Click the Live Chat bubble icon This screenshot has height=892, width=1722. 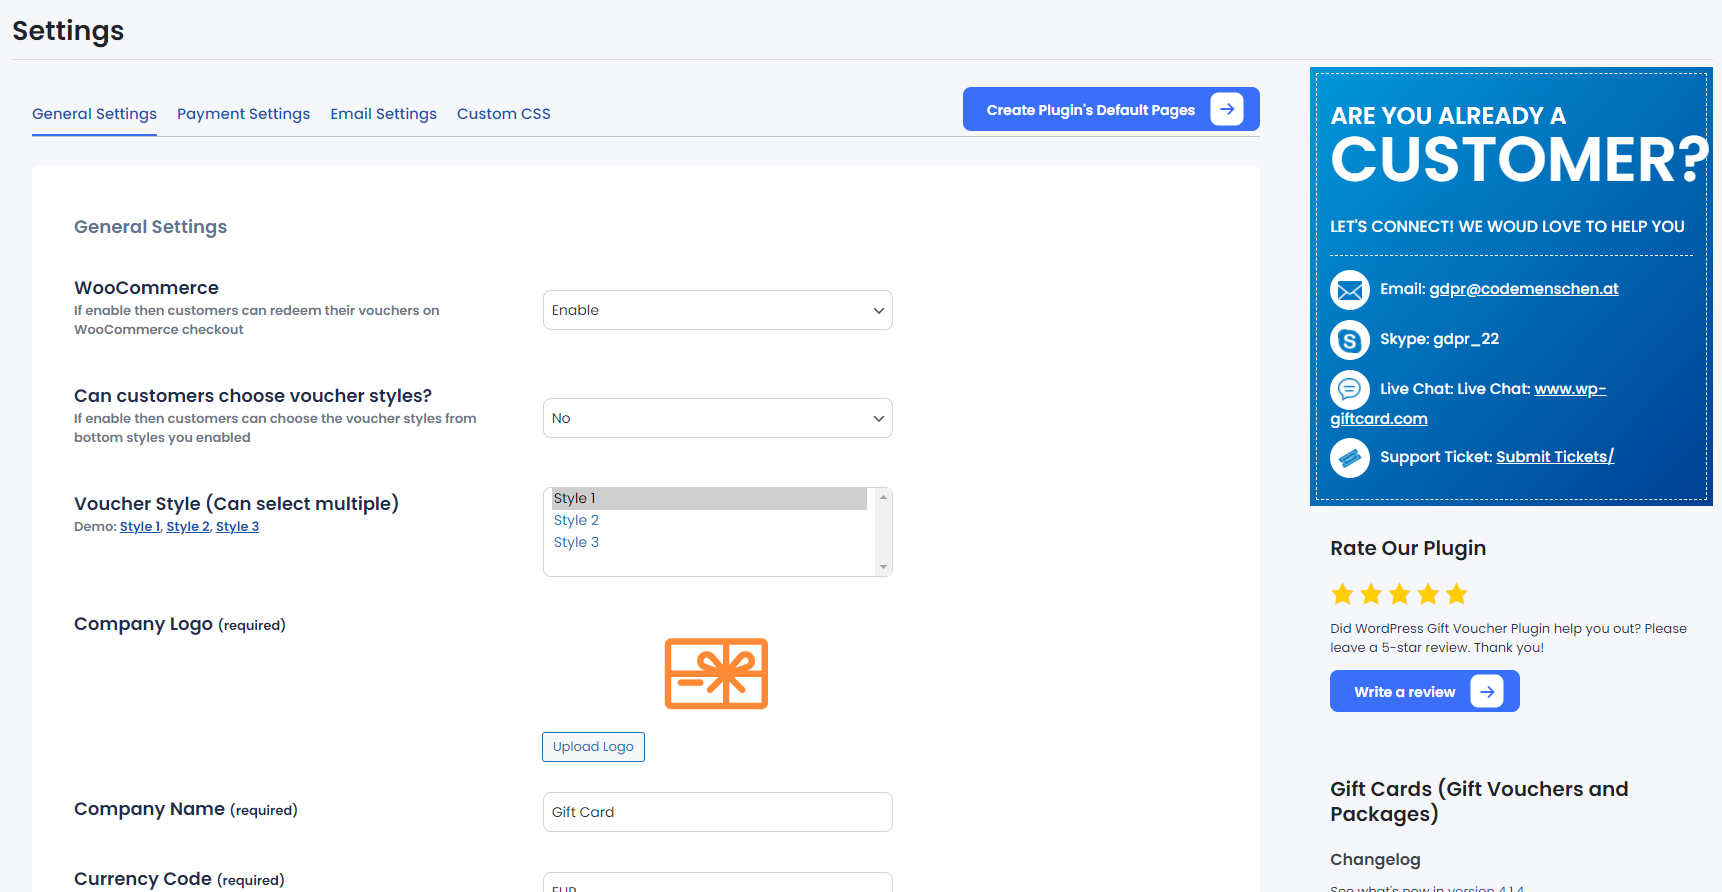[x=1349, y=389]
